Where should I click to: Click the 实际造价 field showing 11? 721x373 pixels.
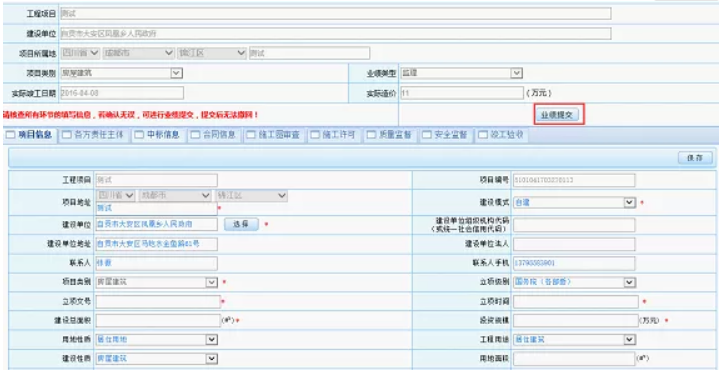pos(462,93)
